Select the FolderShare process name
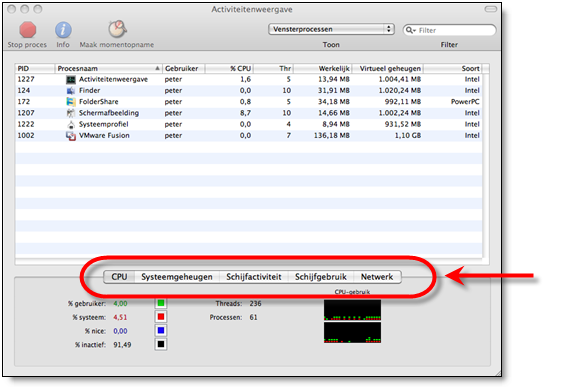This screenshot has width=564, height=389. click(99, 101)
